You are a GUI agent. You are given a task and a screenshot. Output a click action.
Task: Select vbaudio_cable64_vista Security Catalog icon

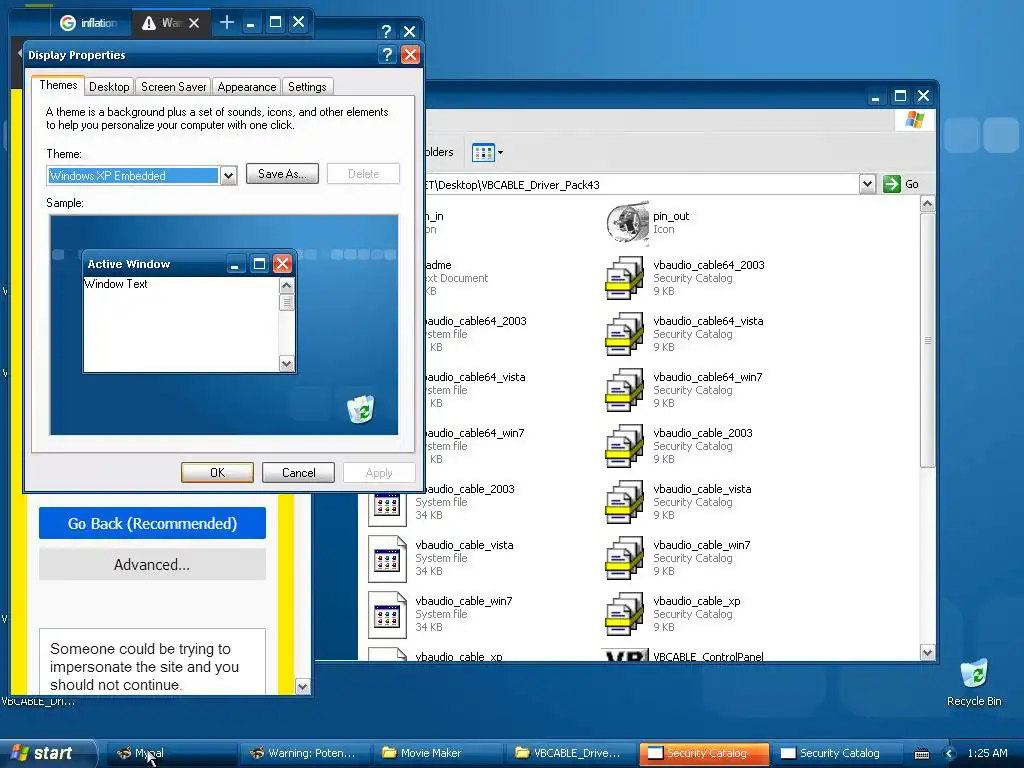624,334
